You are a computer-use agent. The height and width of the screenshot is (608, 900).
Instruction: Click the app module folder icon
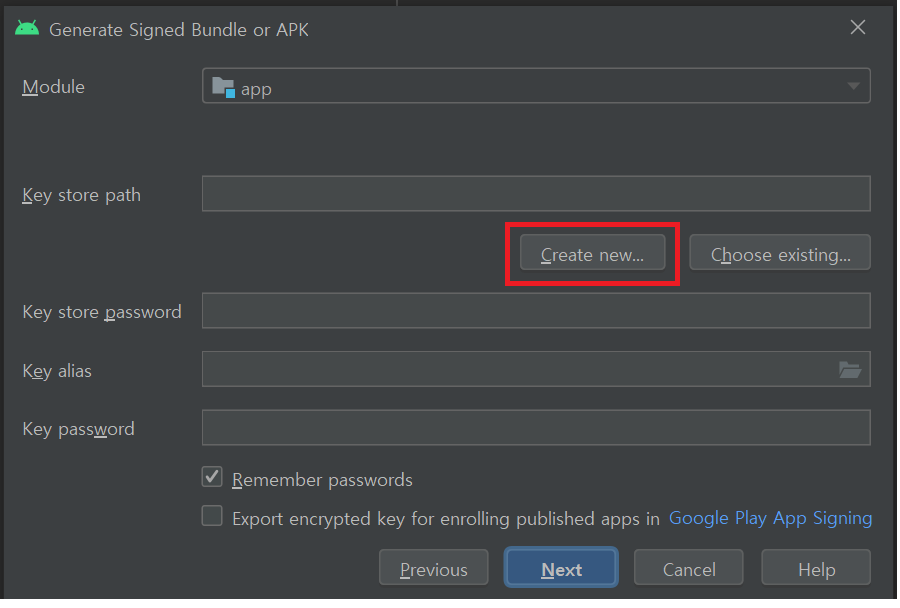(x=223, y=87)
